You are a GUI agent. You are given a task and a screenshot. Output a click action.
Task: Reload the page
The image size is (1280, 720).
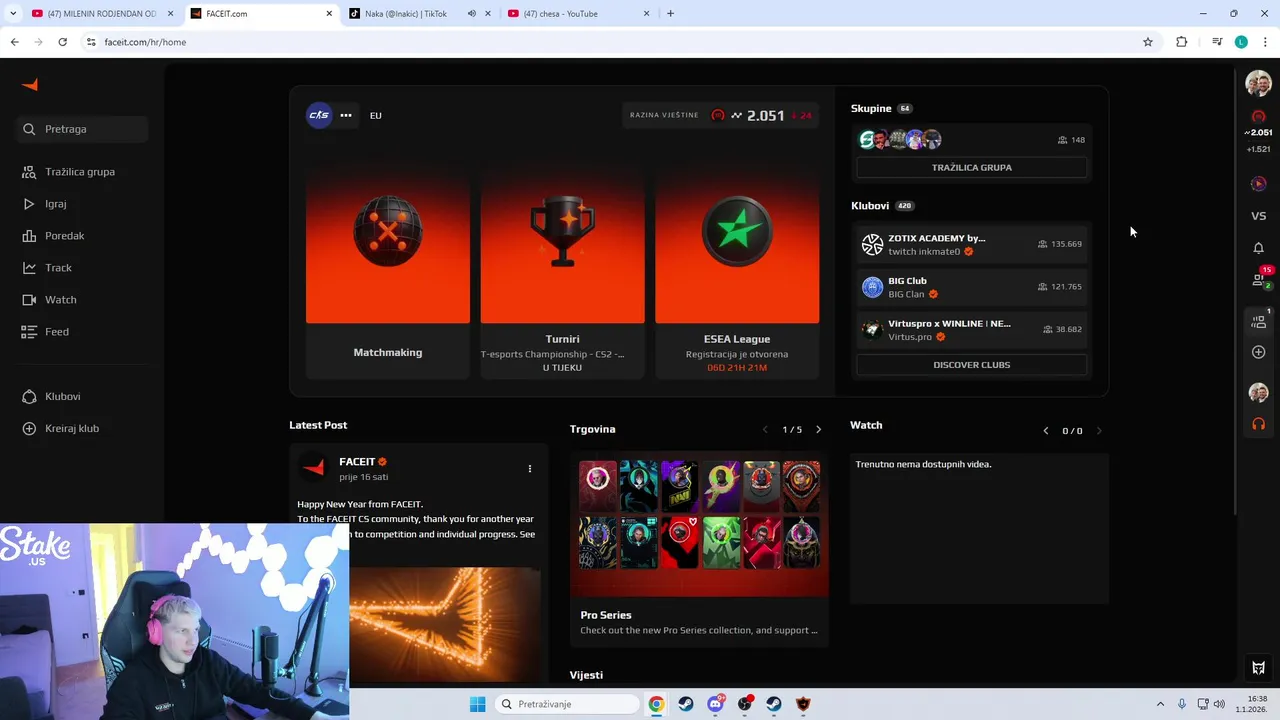[62, 42]
